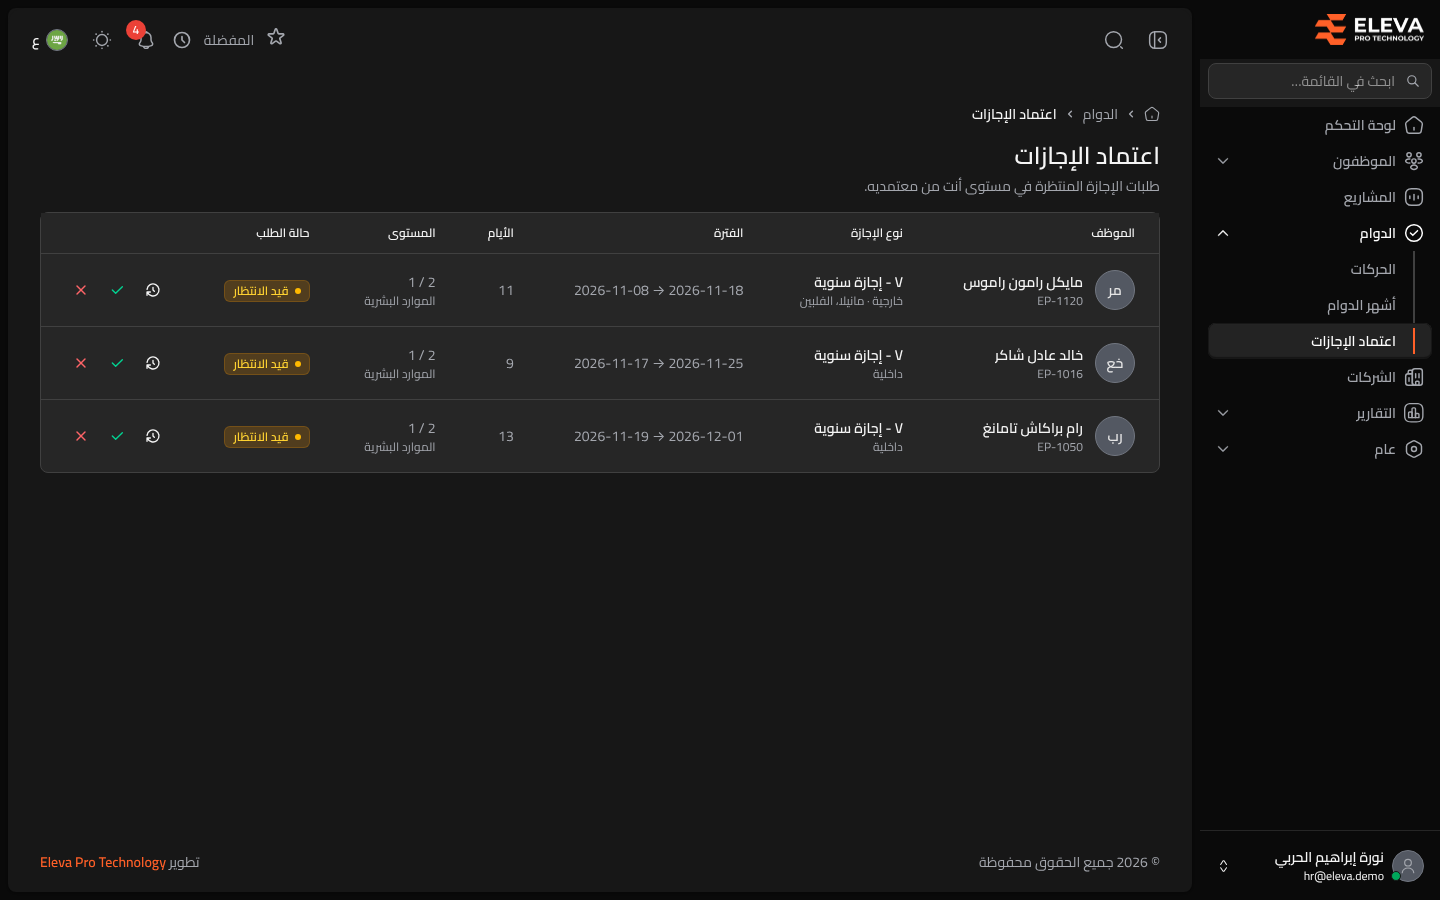Approve leave request for مايكل رامون راموس
Screen dimensions: 1440x900
click(x=117, y=290)
